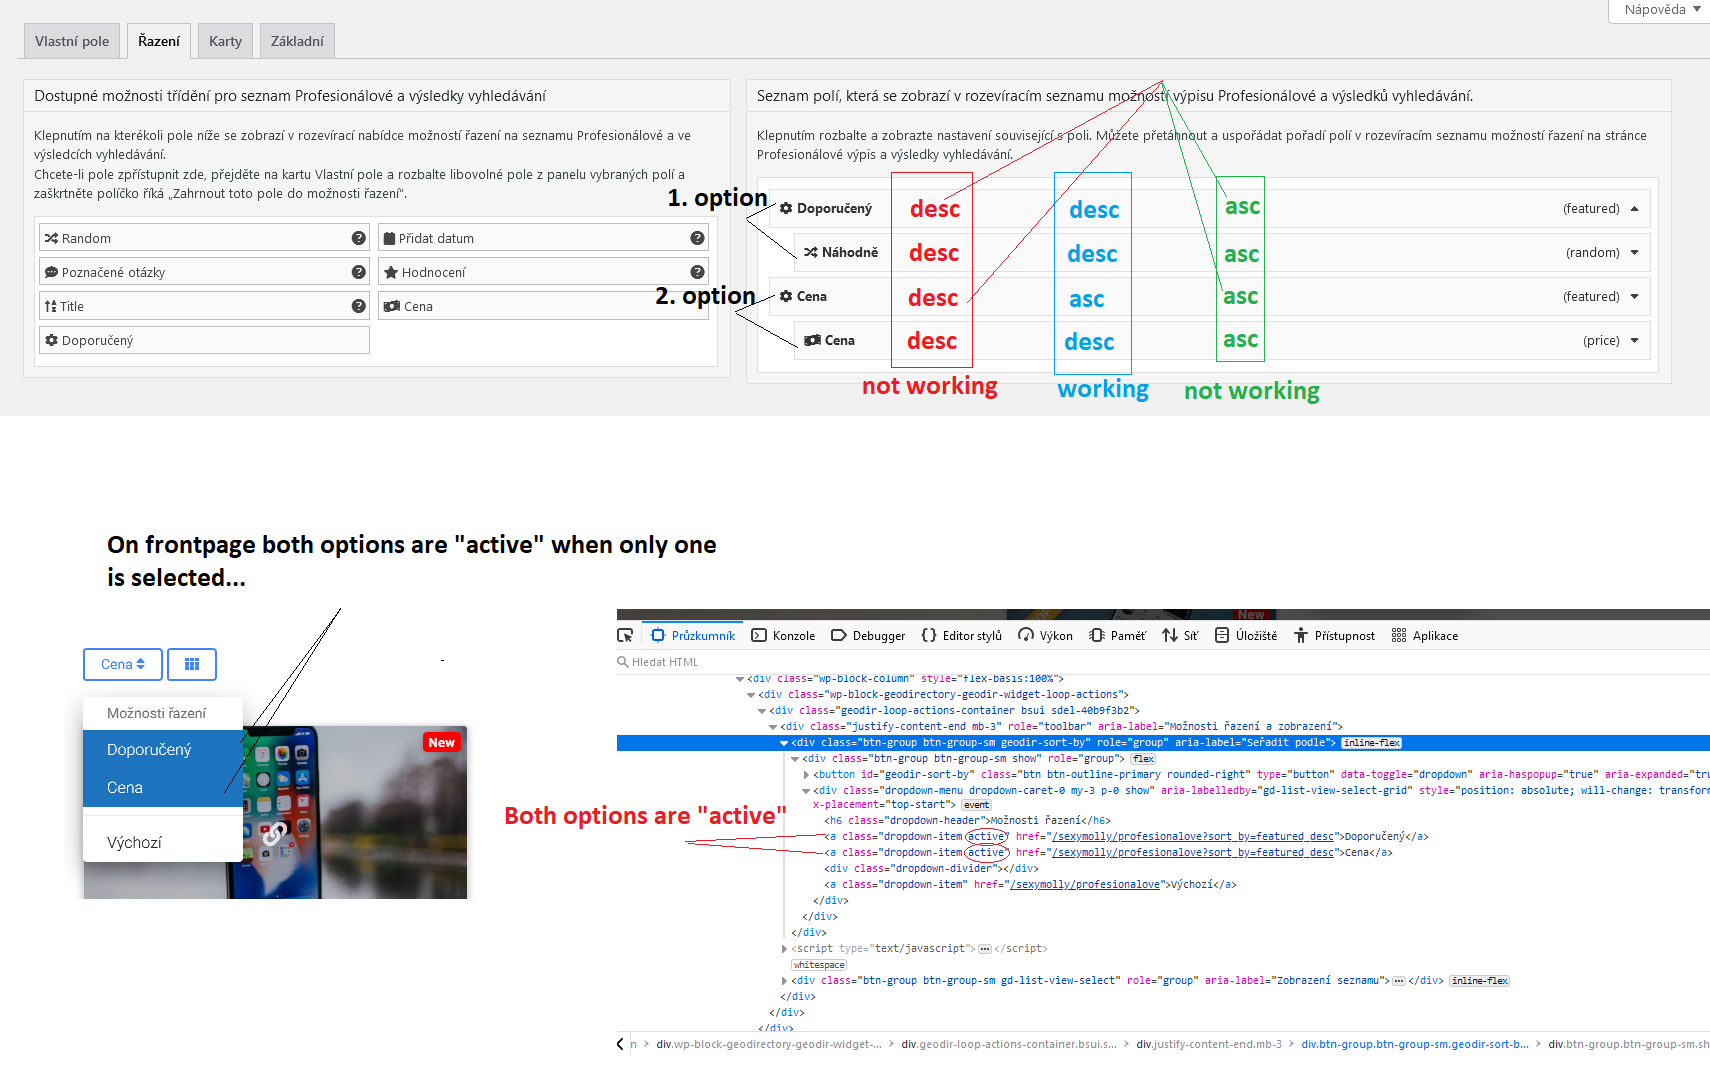
Task: Click the event badge in the markup
Action: (x=977, y=805)
